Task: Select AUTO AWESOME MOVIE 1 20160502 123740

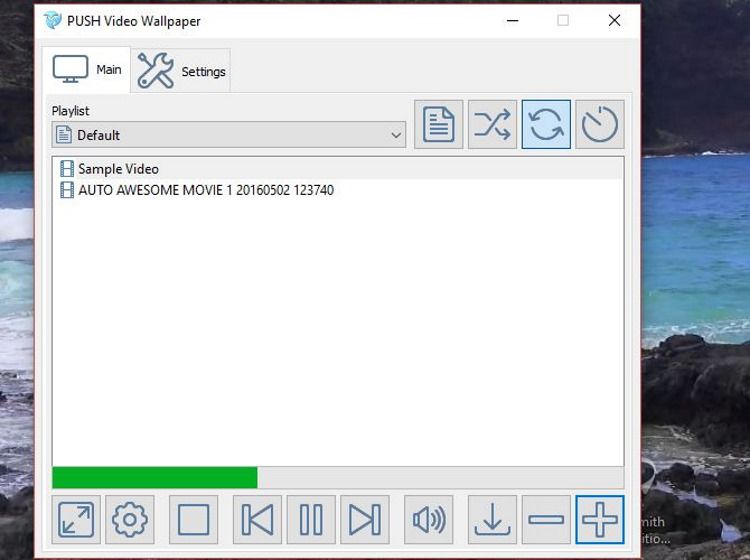Action: 338,190
